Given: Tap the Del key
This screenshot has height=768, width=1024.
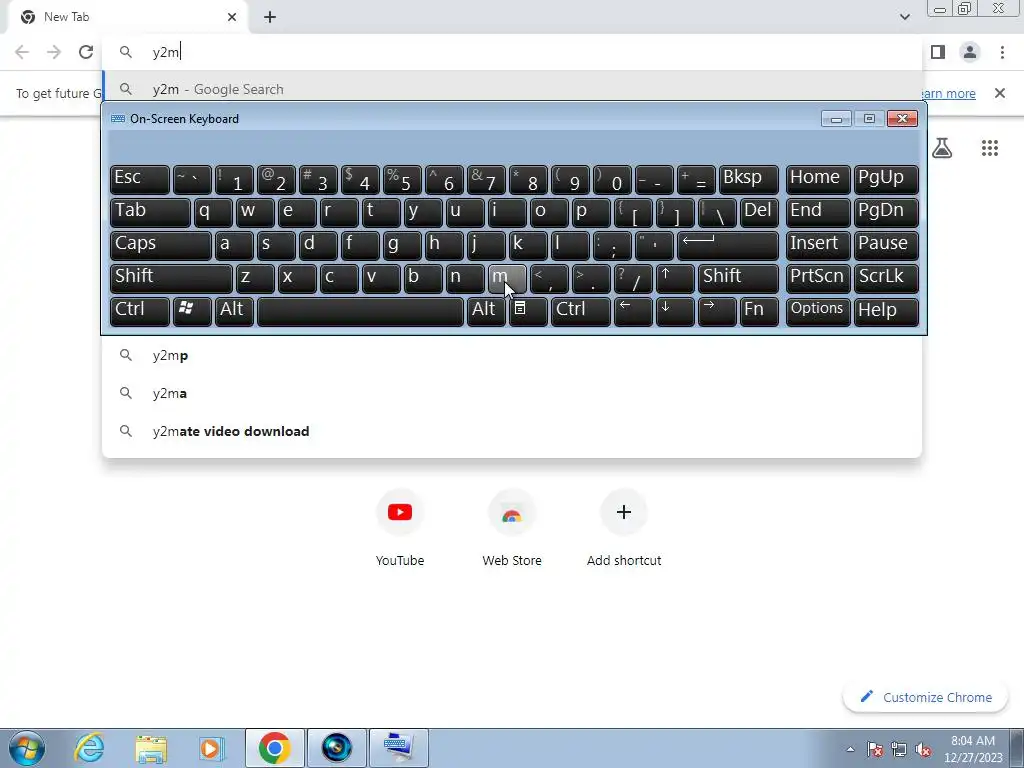Looking at the screenshot, I should [760, 212].
